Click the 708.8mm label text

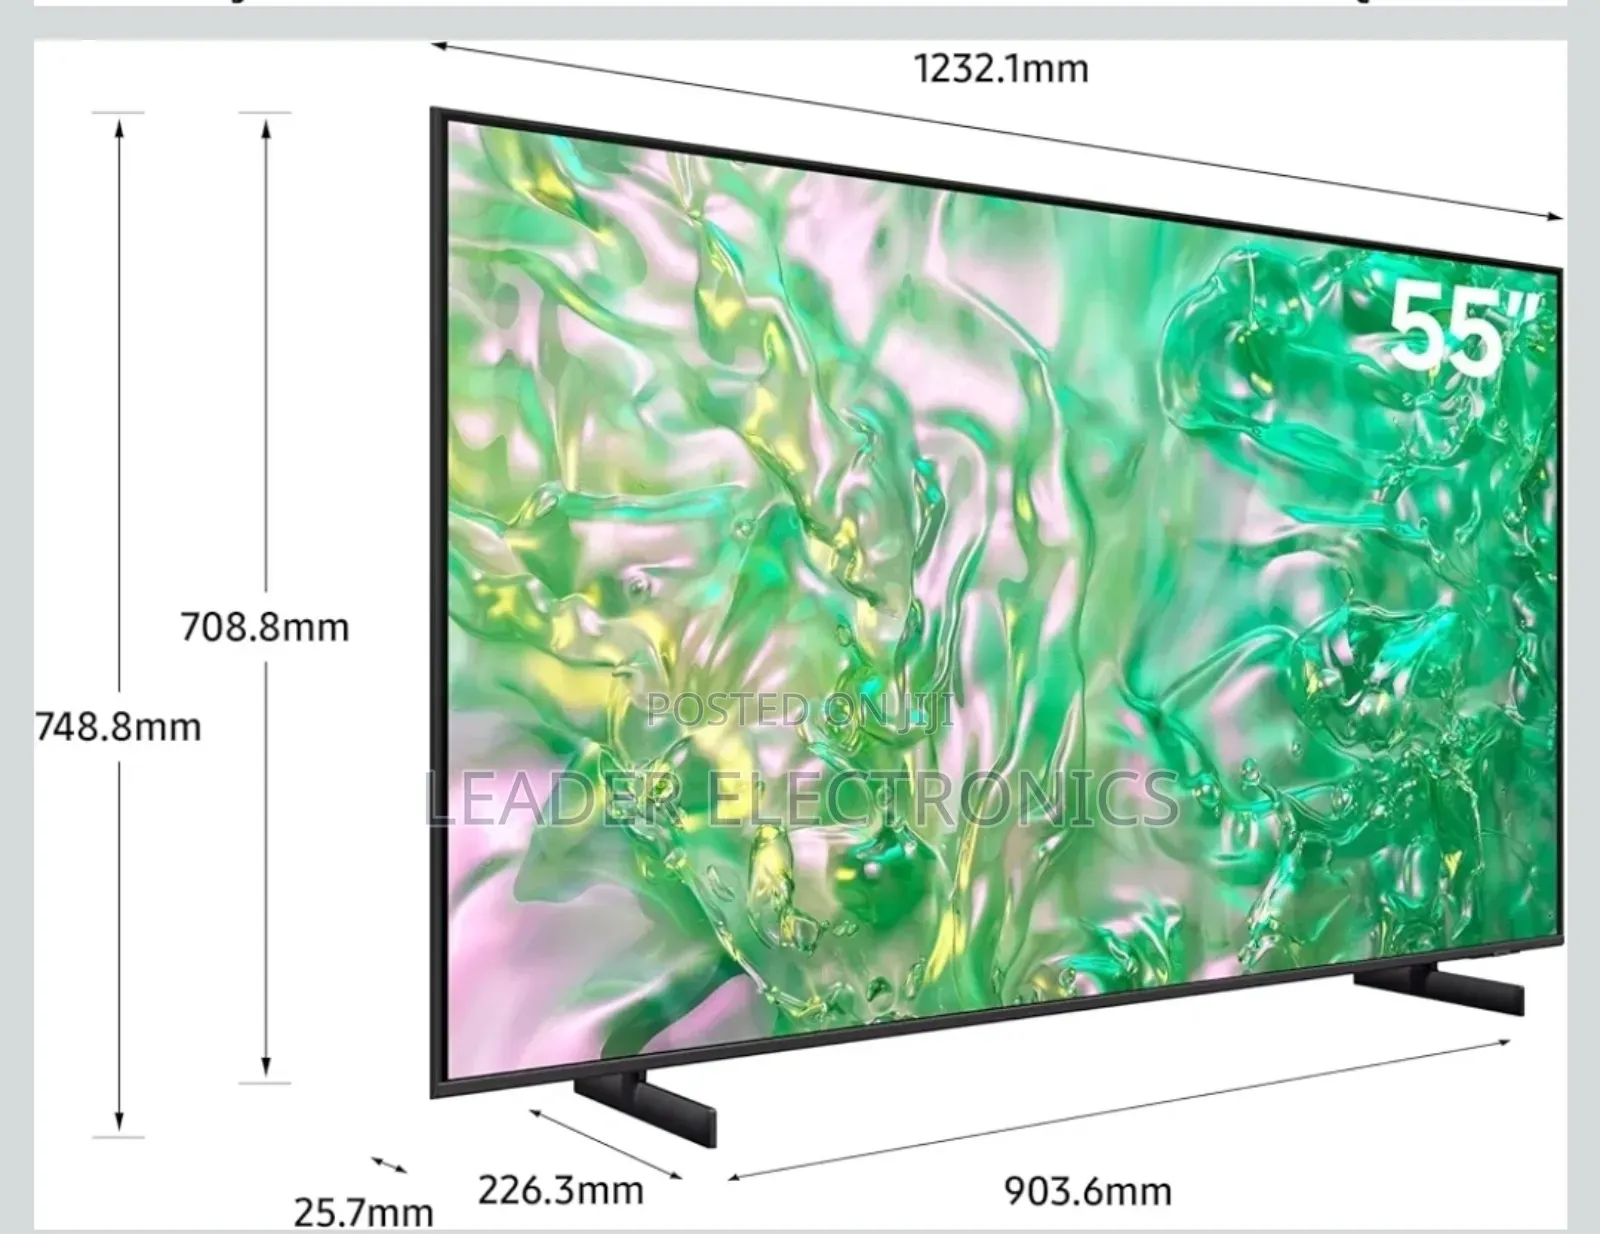tap(265, 626)
